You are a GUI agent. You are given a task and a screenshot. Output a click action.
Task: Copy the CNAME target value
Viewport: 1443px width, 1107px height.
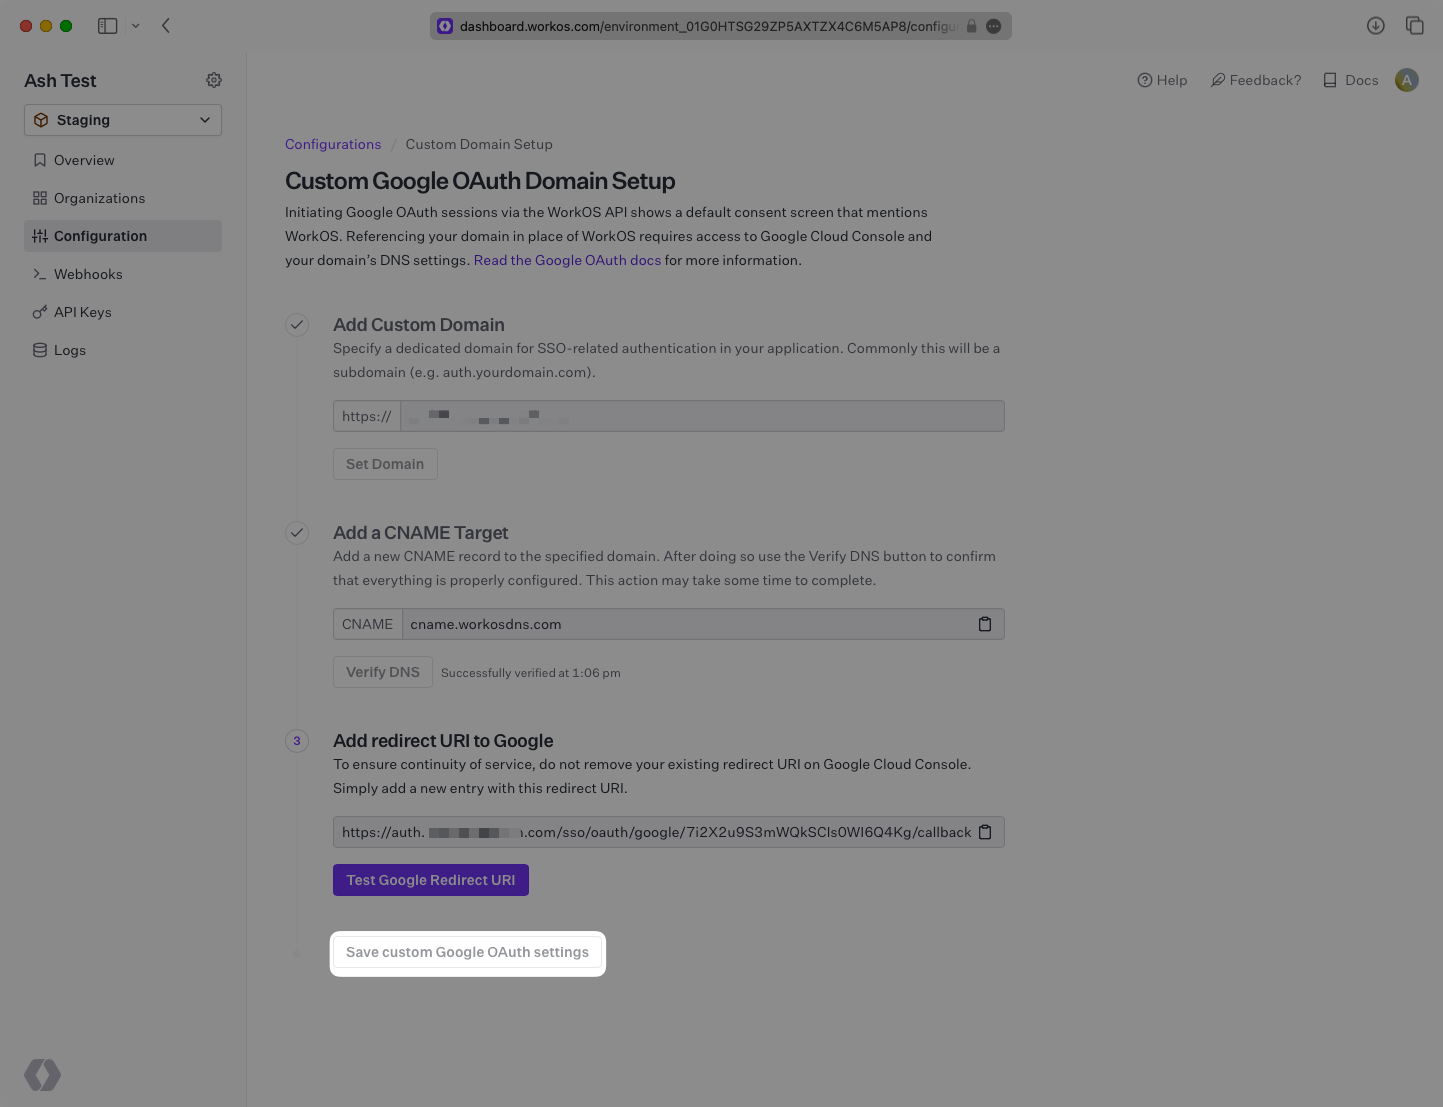point(985,624)
